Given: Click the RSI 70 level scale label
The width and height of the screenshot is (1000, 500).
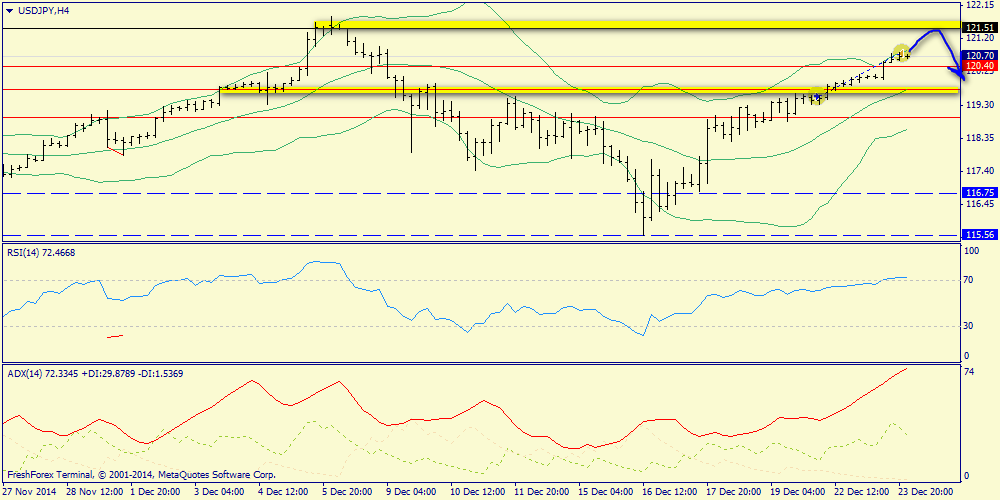Looking at the screenshot, I should (968, 280).
